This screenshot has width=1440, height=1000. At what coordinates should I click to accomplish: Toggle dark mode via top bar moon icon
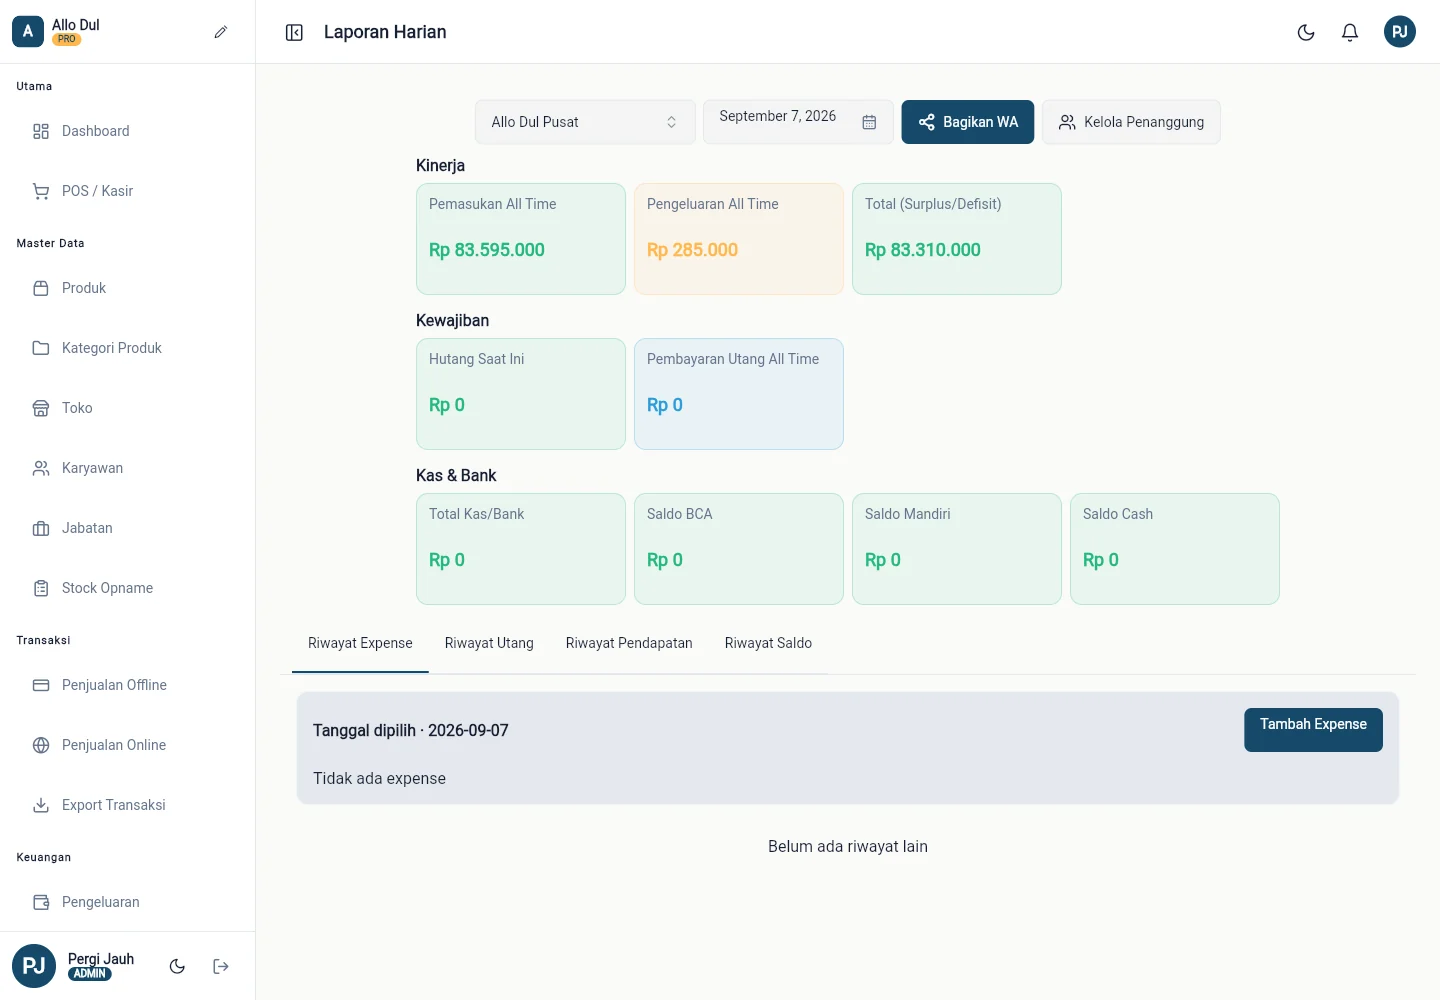[1306, 32]
